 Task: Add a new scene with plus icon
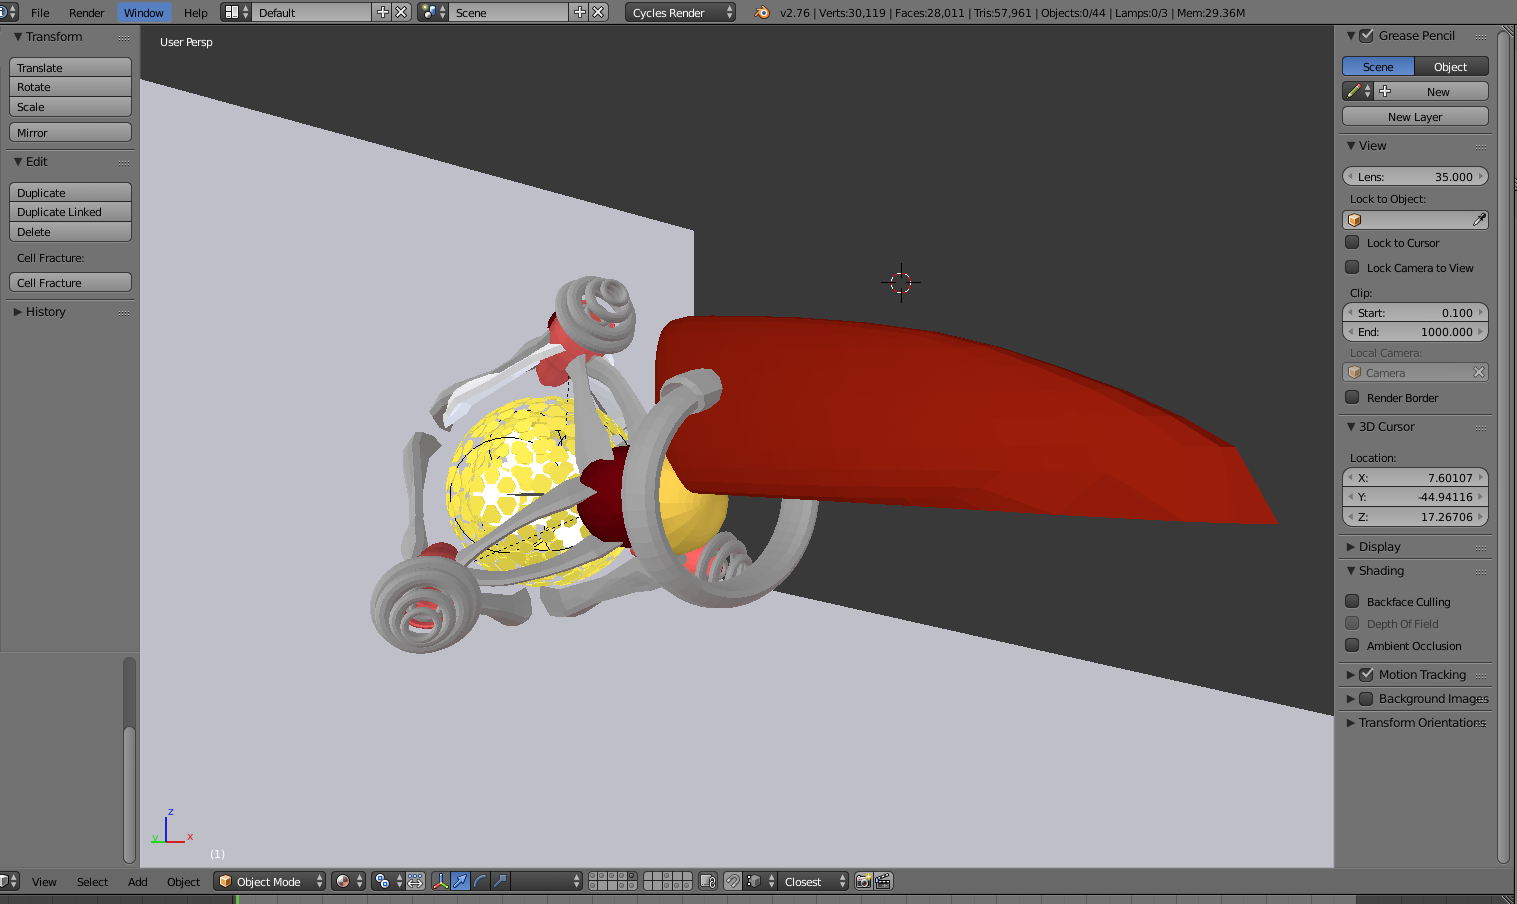point(579,12)
